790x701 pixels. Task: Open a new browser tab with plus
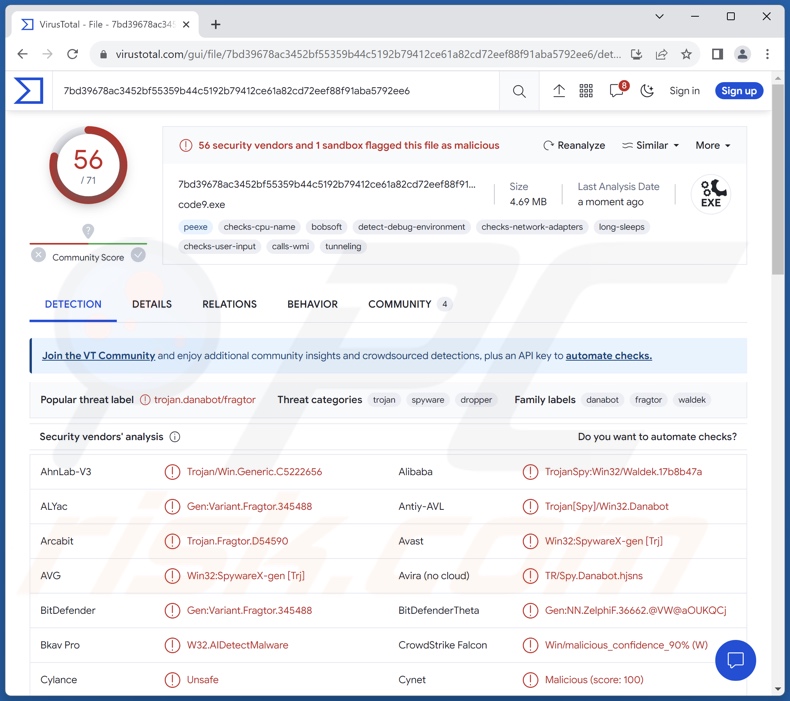click(x=216, y=24)
